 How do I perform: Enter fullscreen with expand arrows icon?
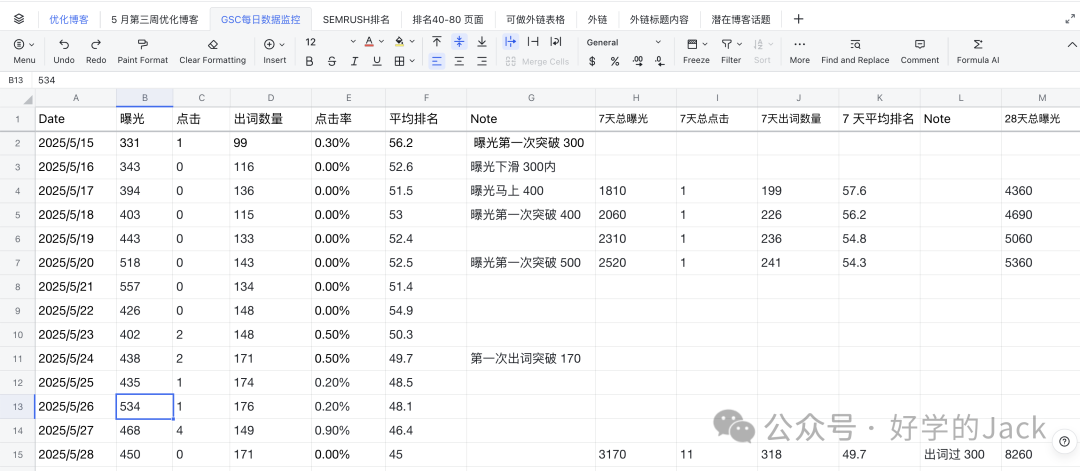coord(1070,19)
